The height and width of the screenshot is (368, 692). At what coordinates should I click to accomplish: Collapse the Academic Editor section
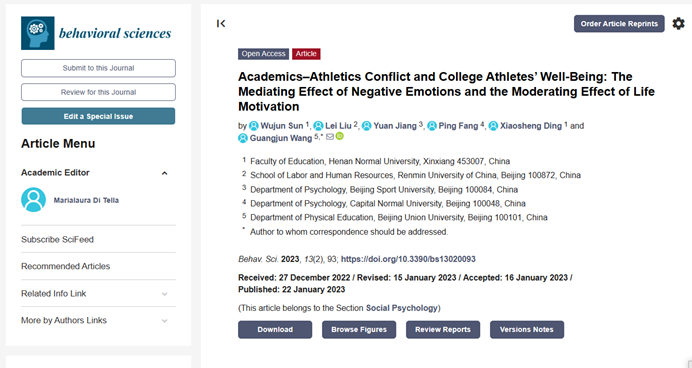pos(165,173)
